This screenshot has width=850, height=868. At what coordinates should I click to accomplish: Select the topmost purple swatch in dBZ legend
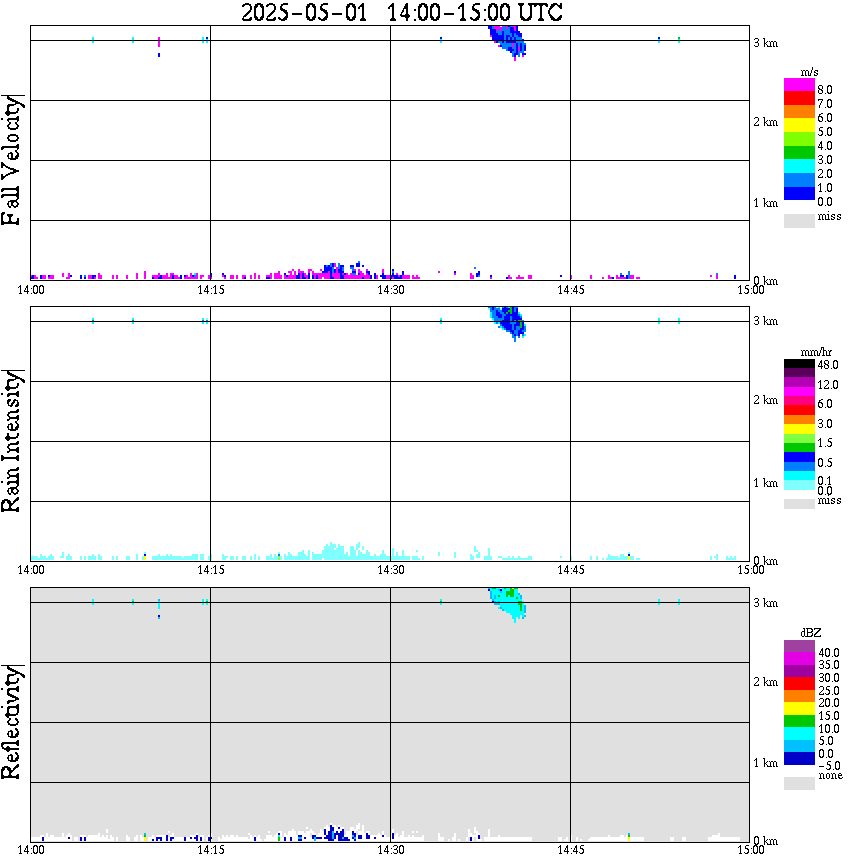799,646
